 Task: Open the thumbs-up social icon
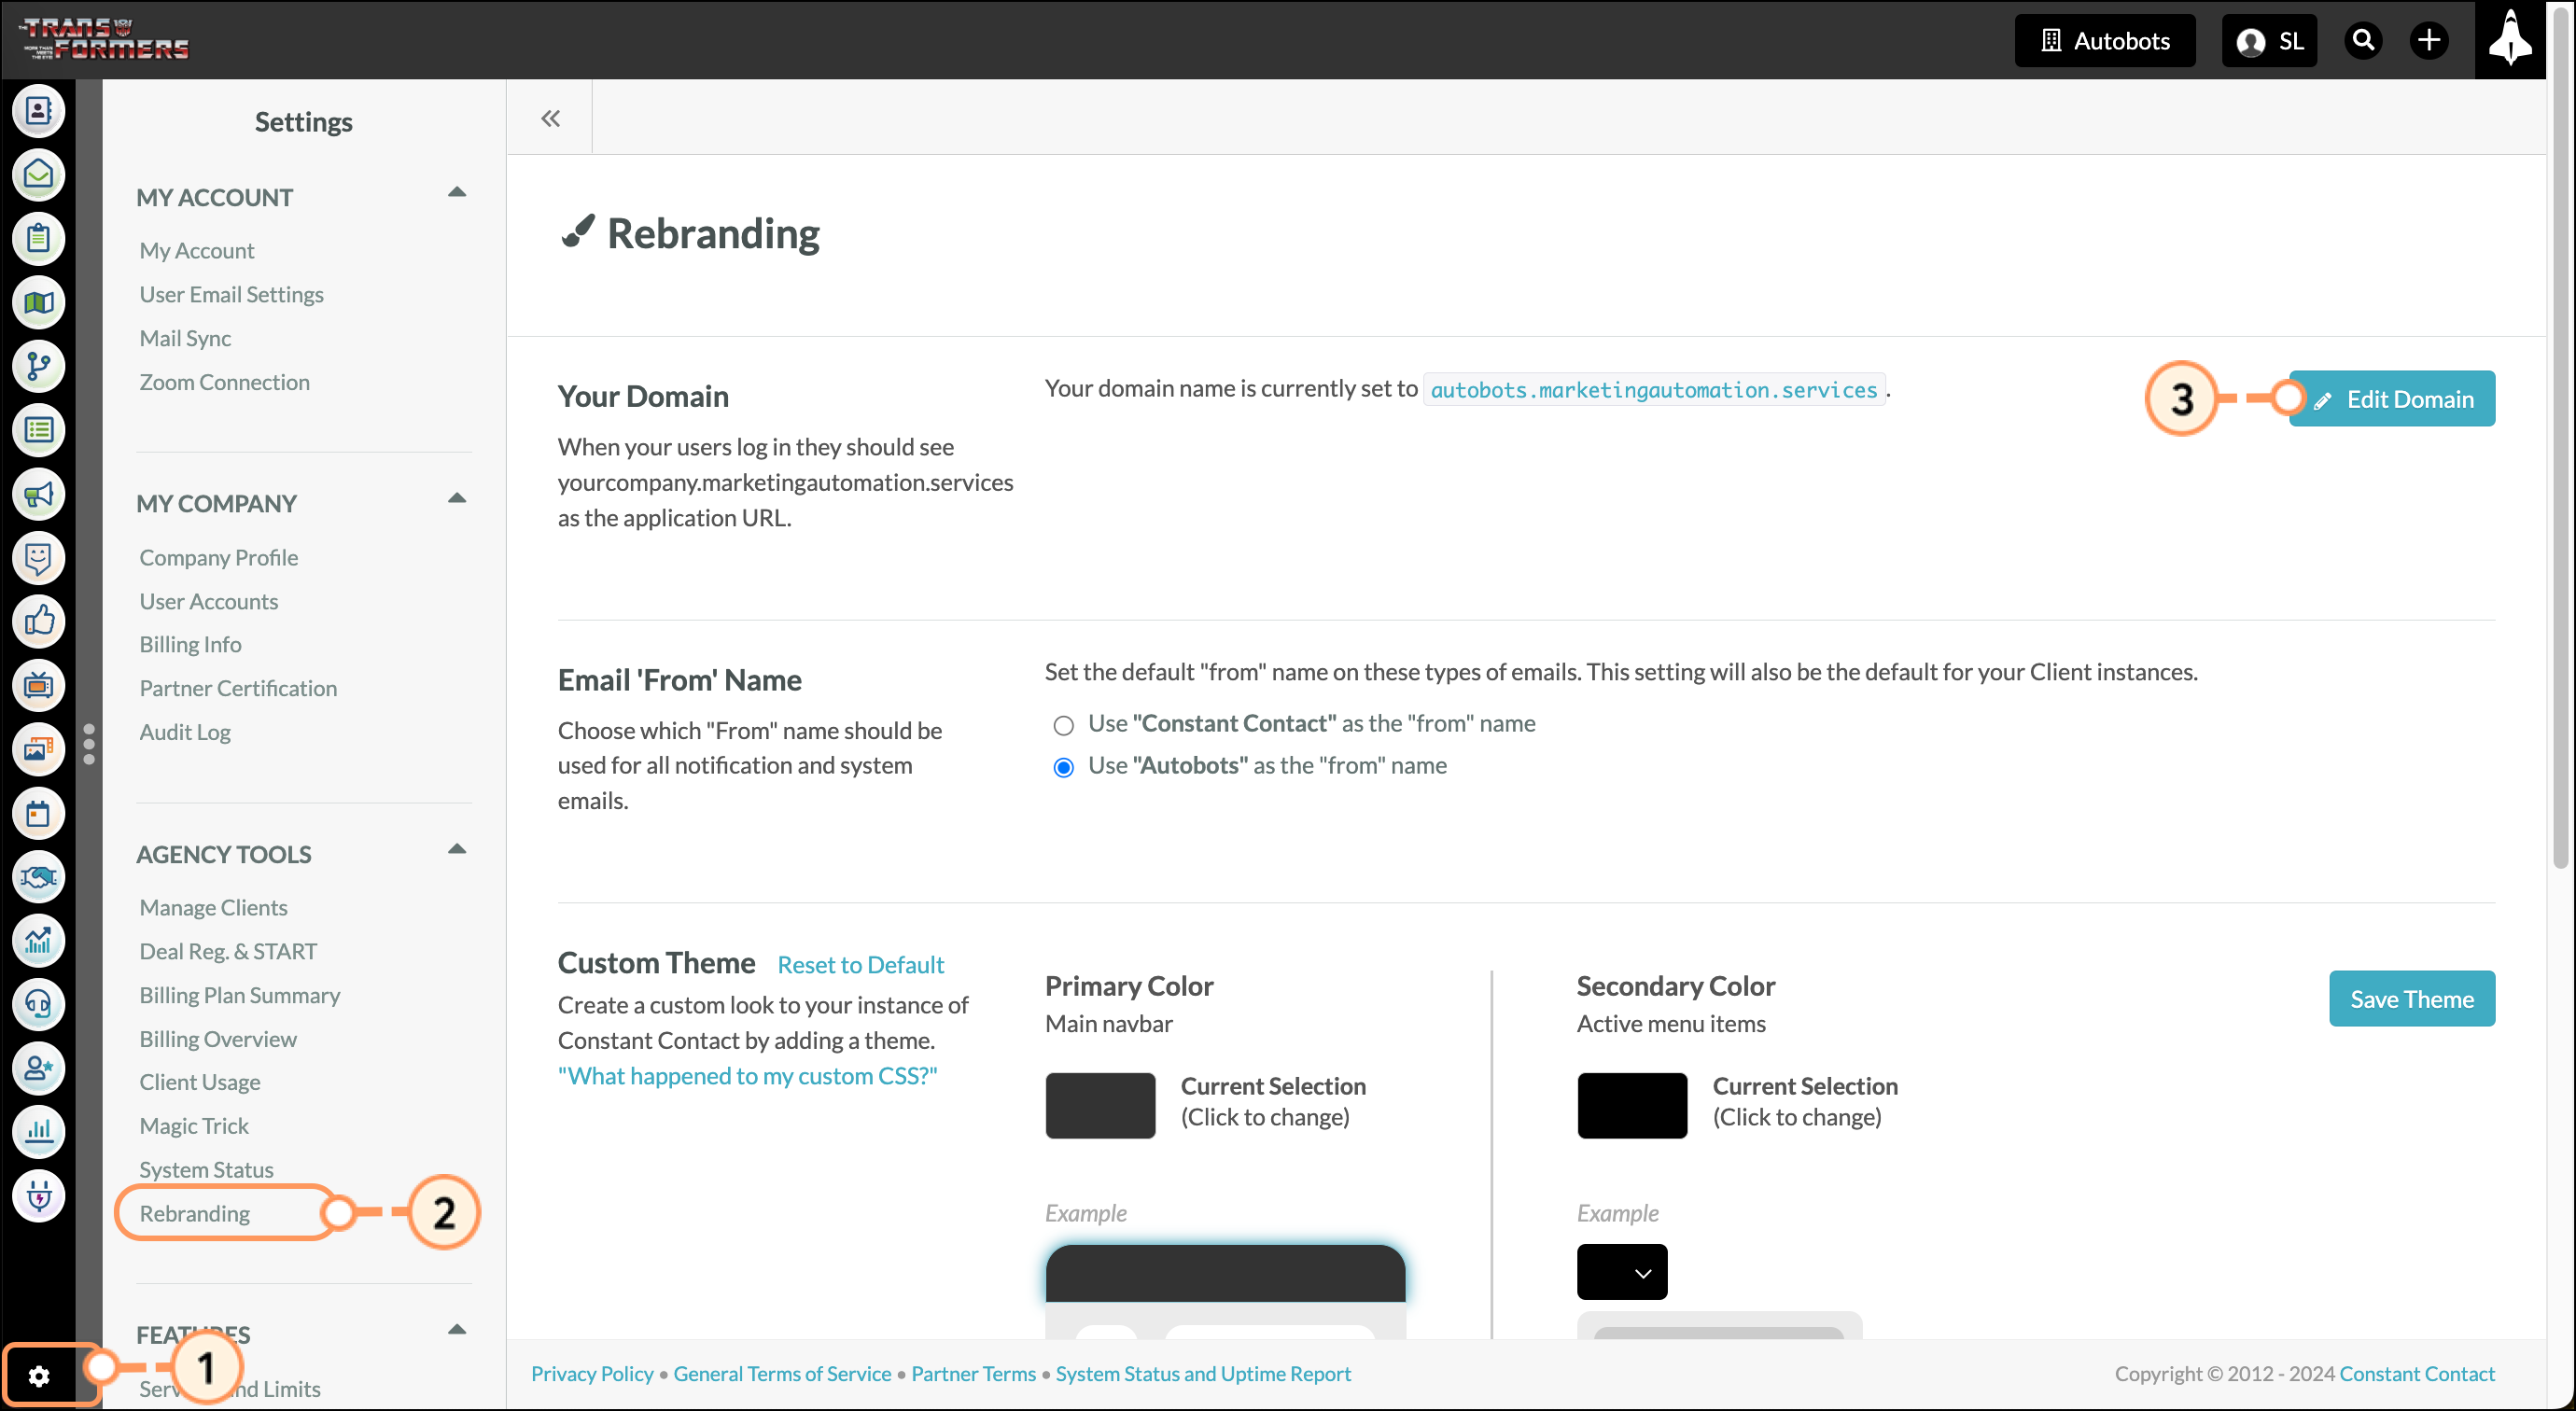pyautogui.click(x=38, y=622)
